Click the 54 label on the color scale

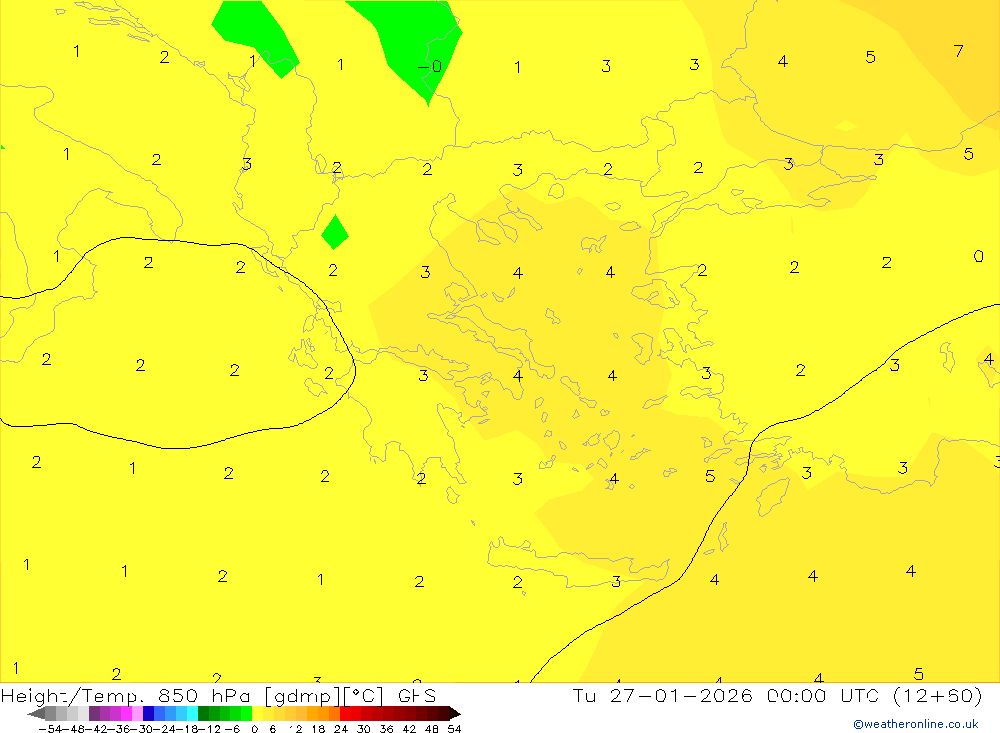[454, 729]
